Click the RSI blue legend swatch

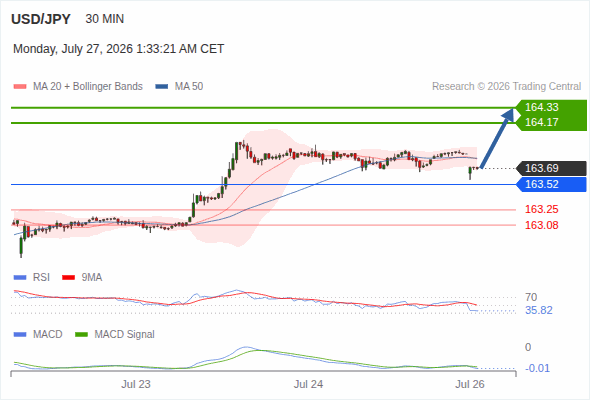coord(20,278)
